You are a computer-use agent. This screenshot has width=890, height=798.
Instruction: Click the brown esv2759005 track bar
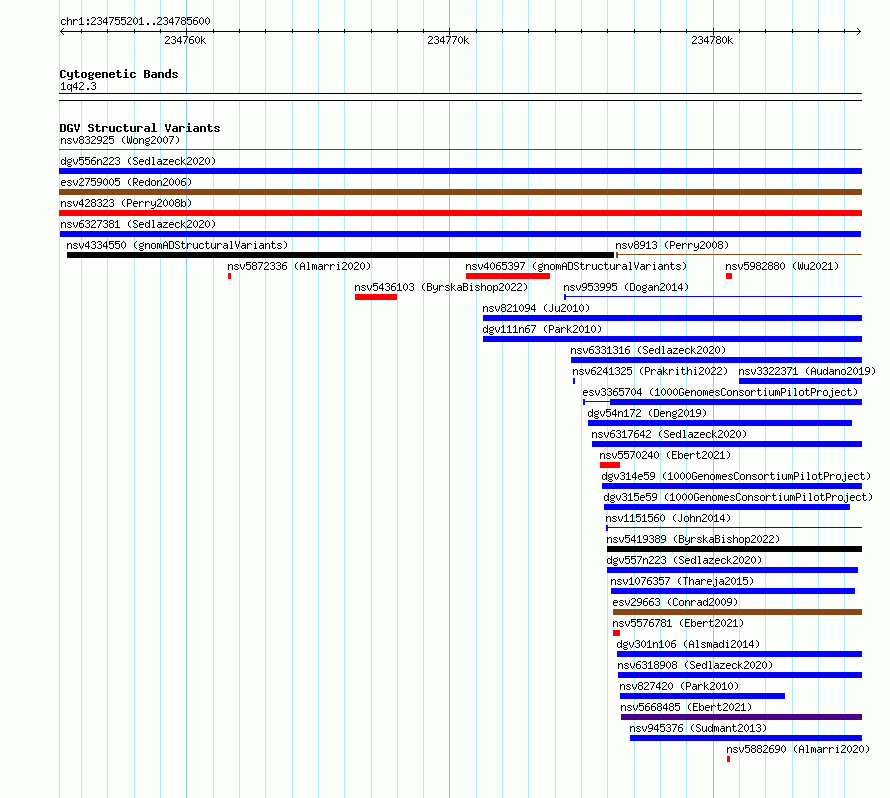coord(460,192)
